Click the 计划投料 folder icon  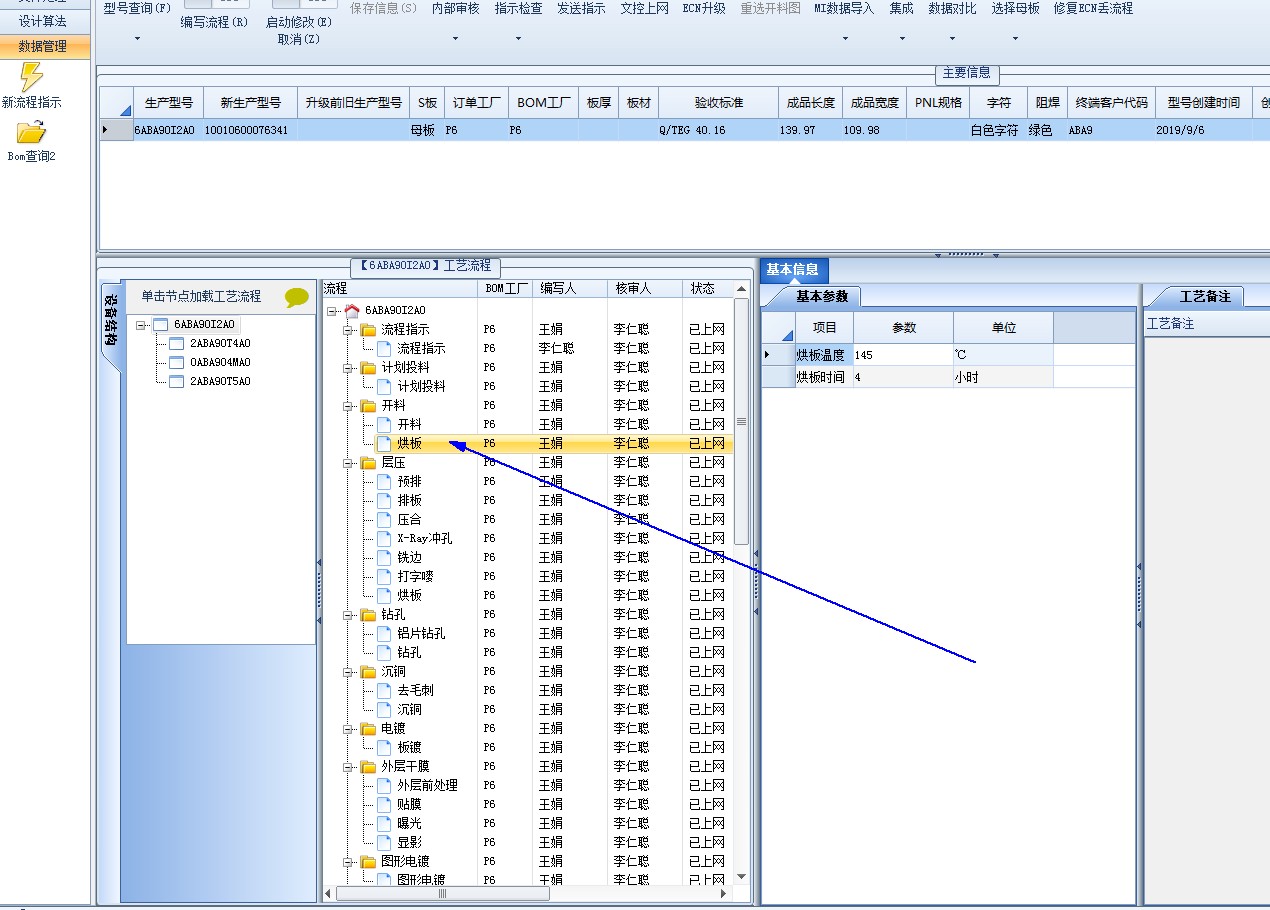369,368
